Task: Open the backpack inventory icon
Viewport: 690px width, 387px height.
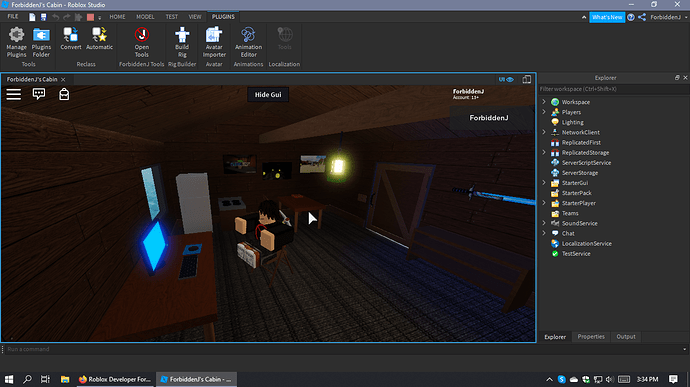Action: coord(64,94)
